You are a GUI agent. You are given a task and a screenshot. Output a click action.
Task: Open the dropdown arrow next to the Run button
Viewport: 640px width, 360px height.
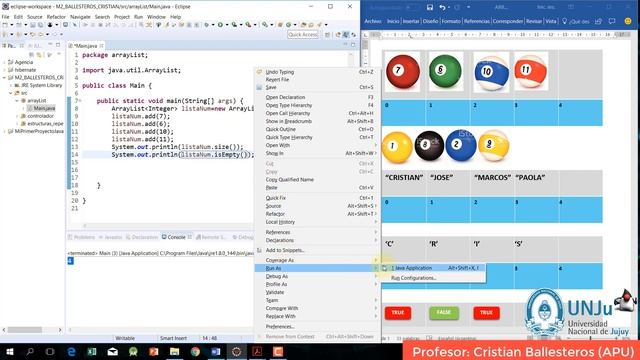click(x=226, y=25)
